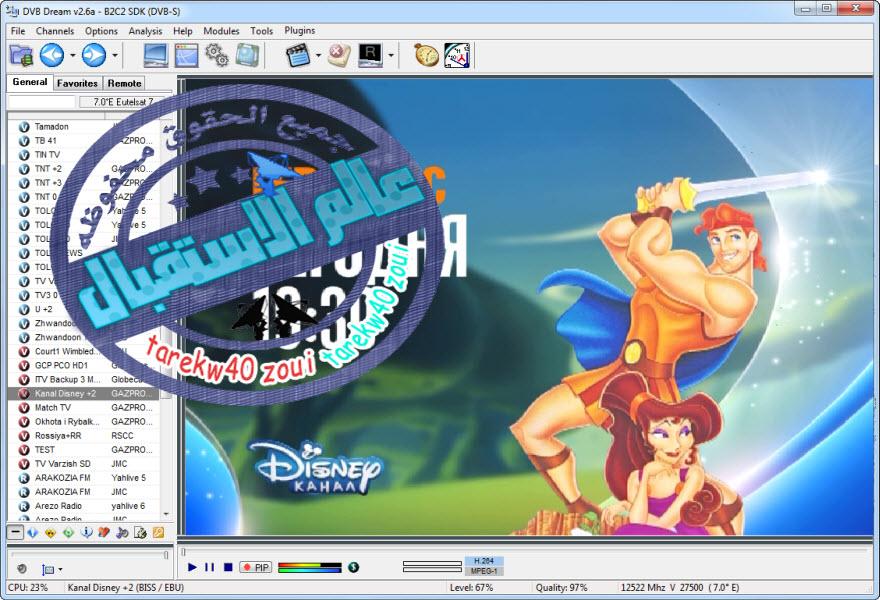880x600 pixels.
Task: Pause playback
Action: click(210, 567)
